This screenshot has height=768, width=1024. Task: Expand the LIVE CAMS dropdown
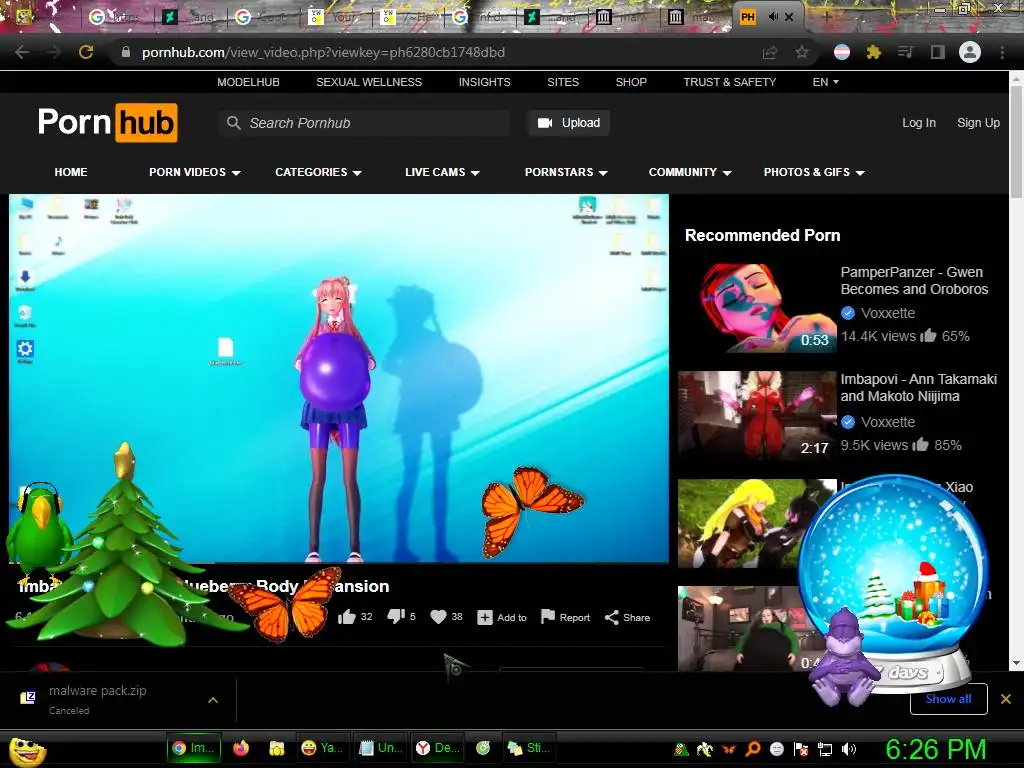pyautogui.click(x=442, y=172)
